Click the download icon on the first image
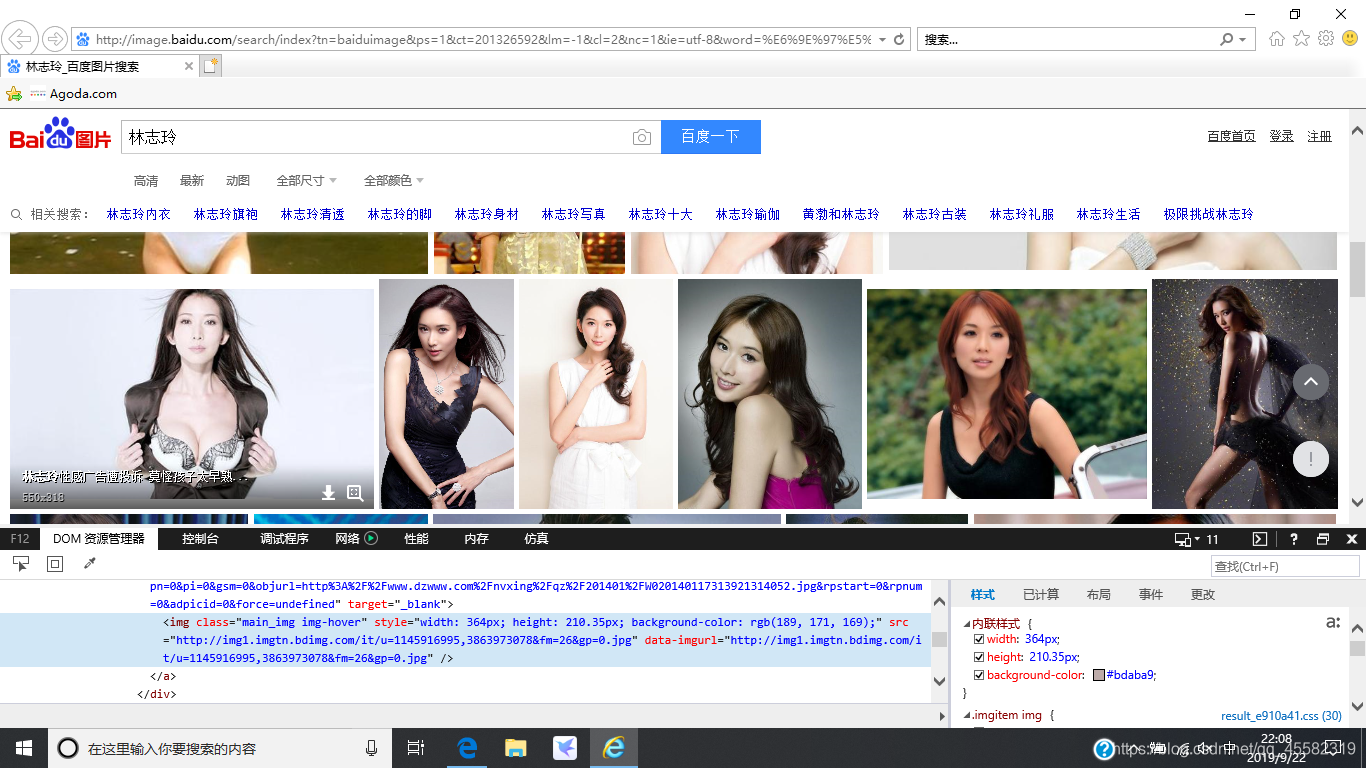 [328, 492]
